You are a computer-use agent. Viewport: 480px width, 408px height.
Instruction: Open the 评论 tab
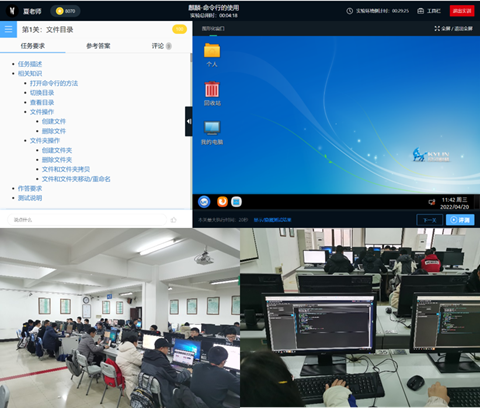tap(161, 46)
